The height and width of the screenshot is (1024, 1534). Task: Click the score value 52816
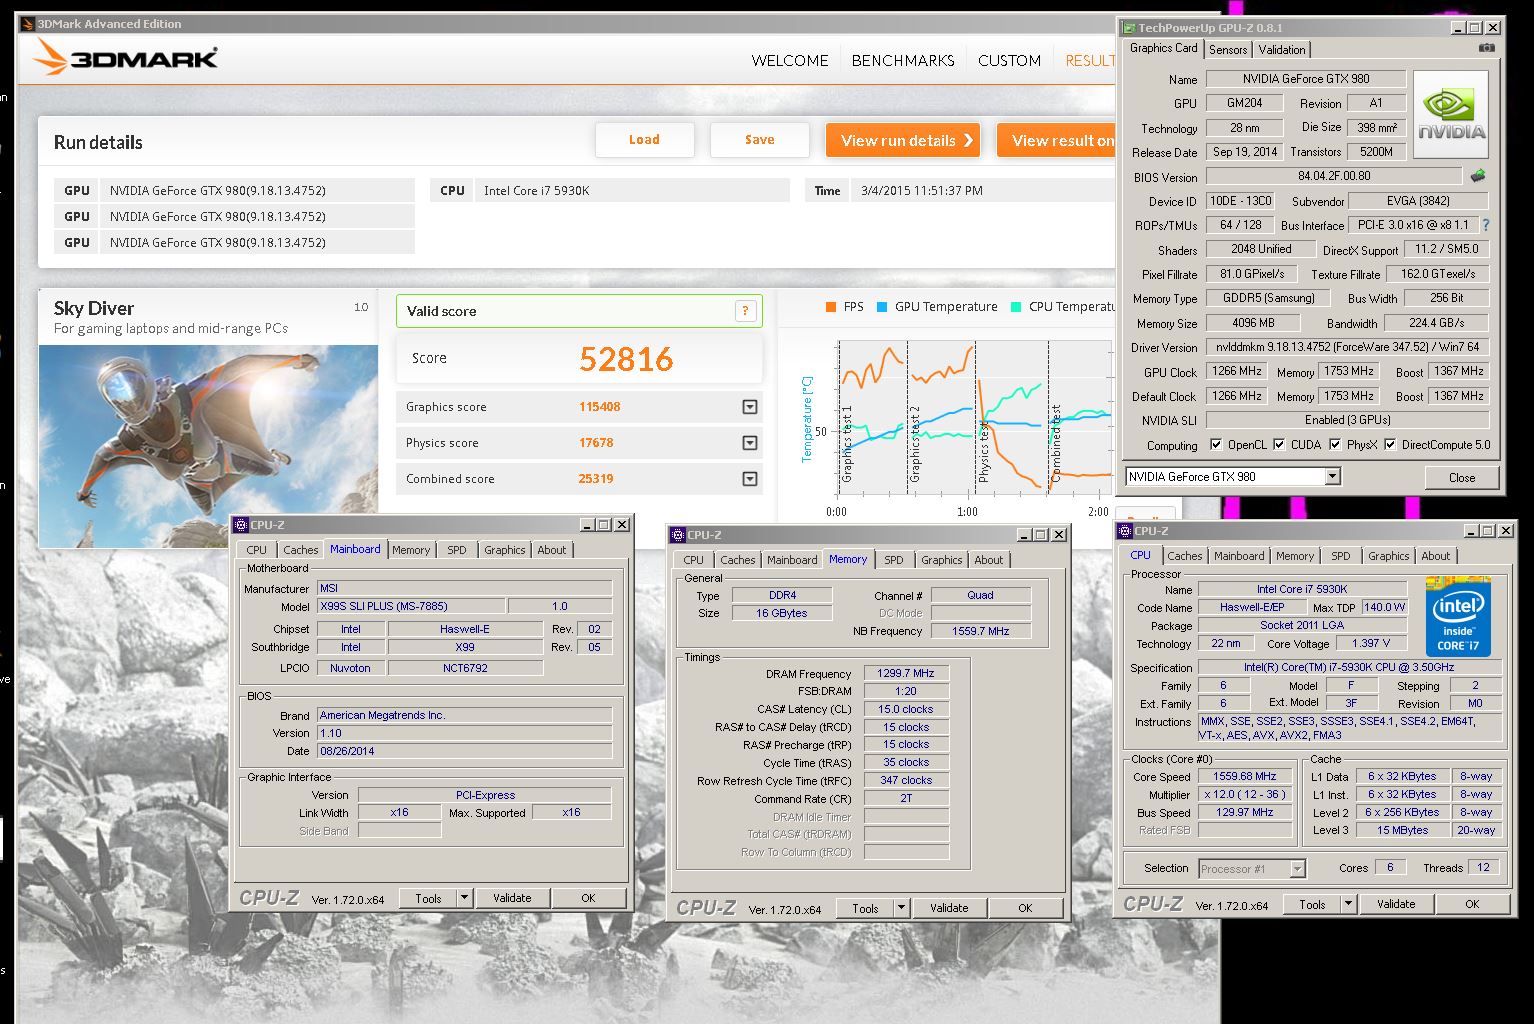click(626, 358)
